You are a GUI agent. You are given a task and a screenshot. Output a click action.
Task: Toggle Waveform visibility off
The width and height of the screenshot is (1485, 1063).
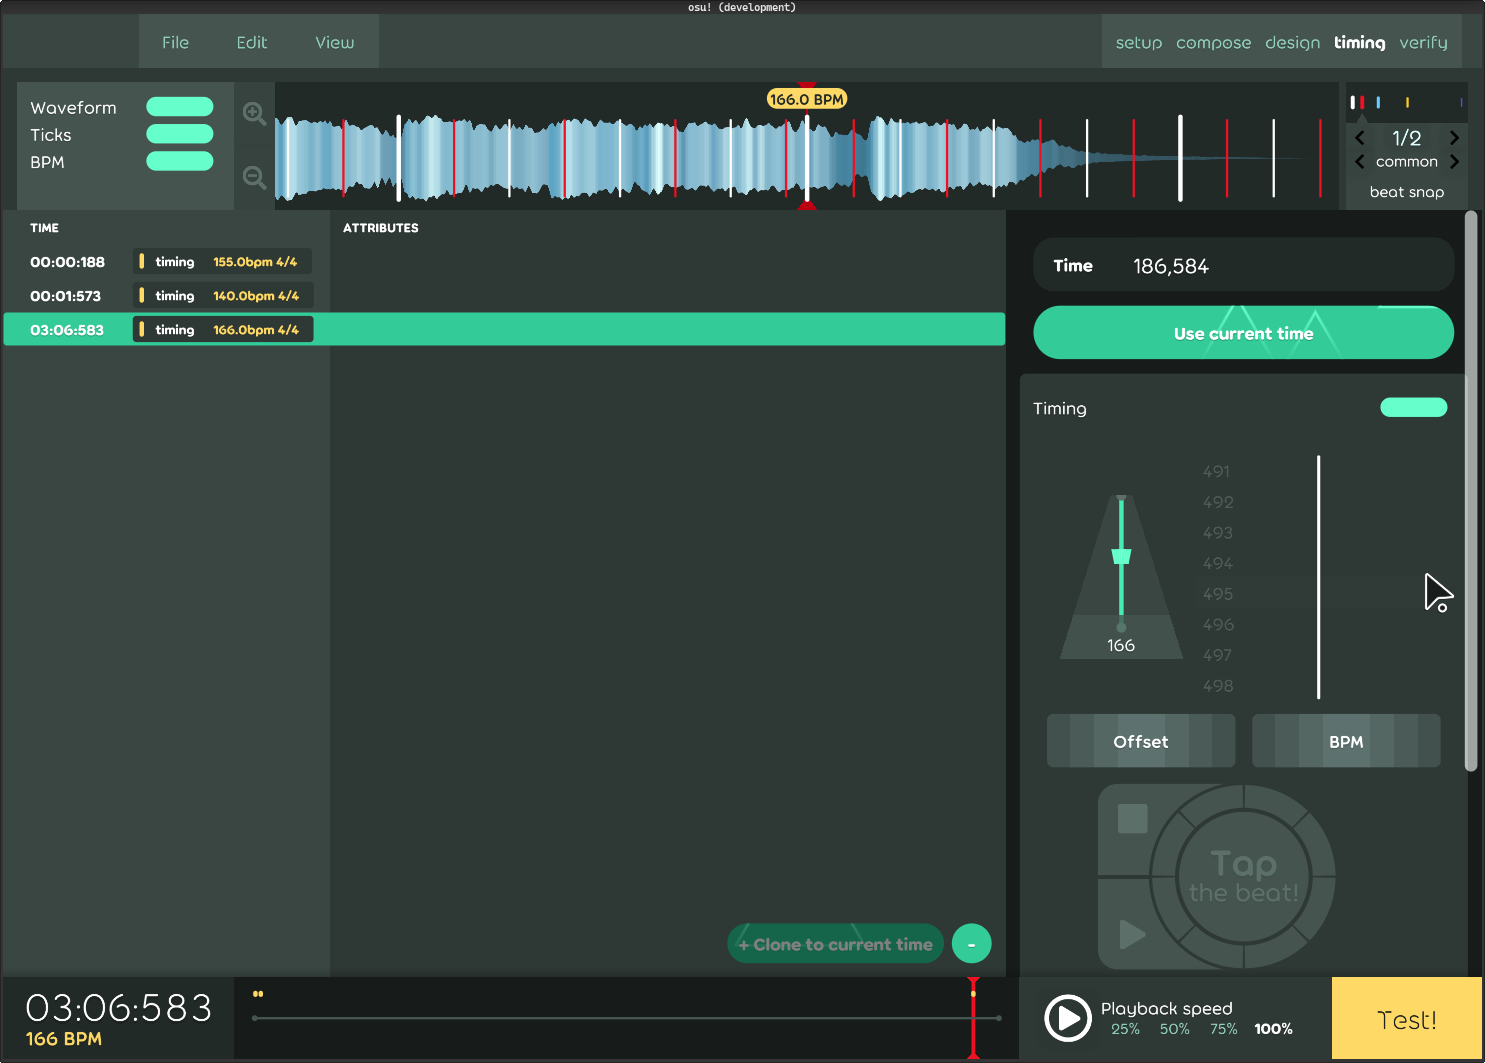pos(179,107)
